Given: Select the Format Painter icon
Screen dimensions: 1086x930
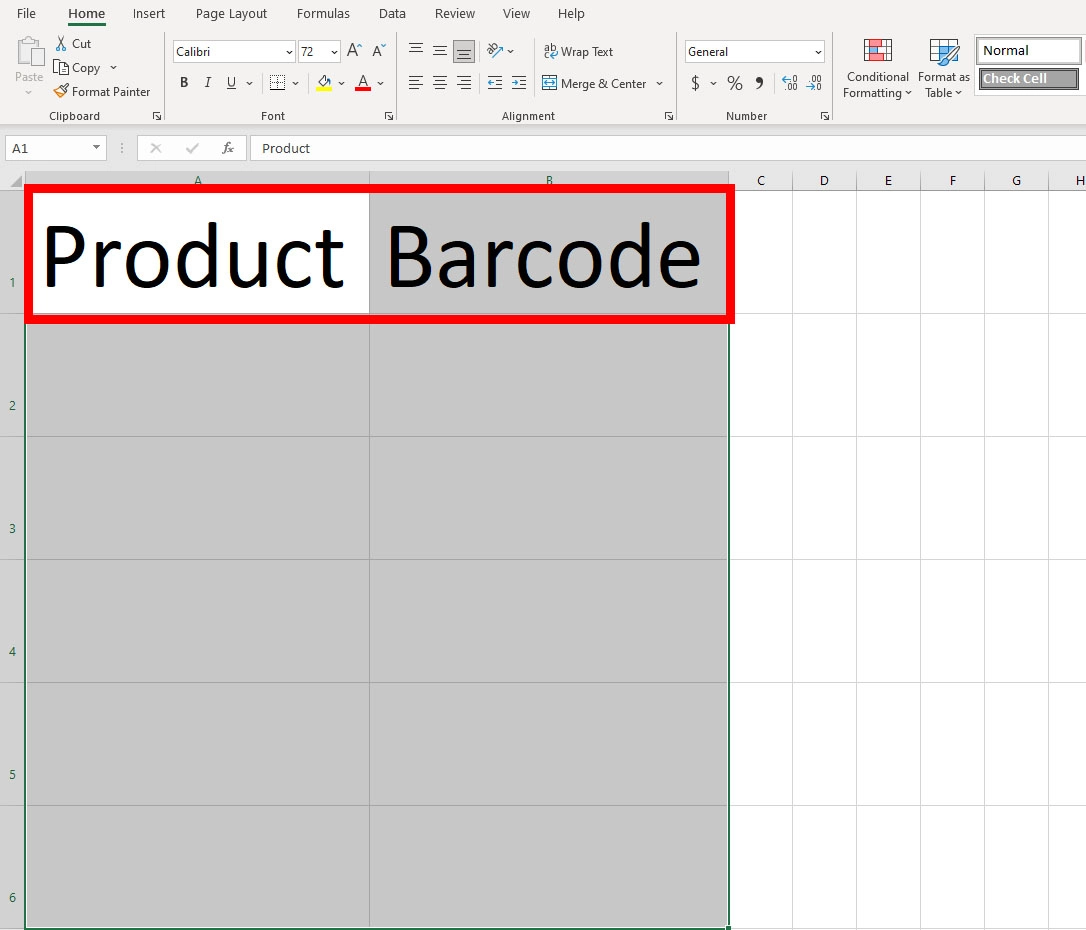Looking at the screenshot, I should click(x=103, y=91).
